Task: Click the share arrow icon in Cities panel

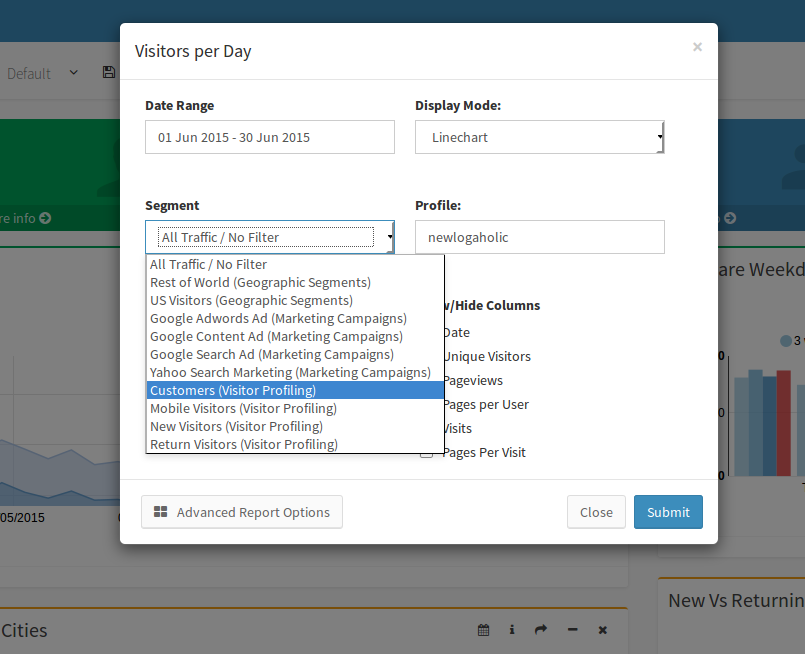Action: click(x=541, y=630)
